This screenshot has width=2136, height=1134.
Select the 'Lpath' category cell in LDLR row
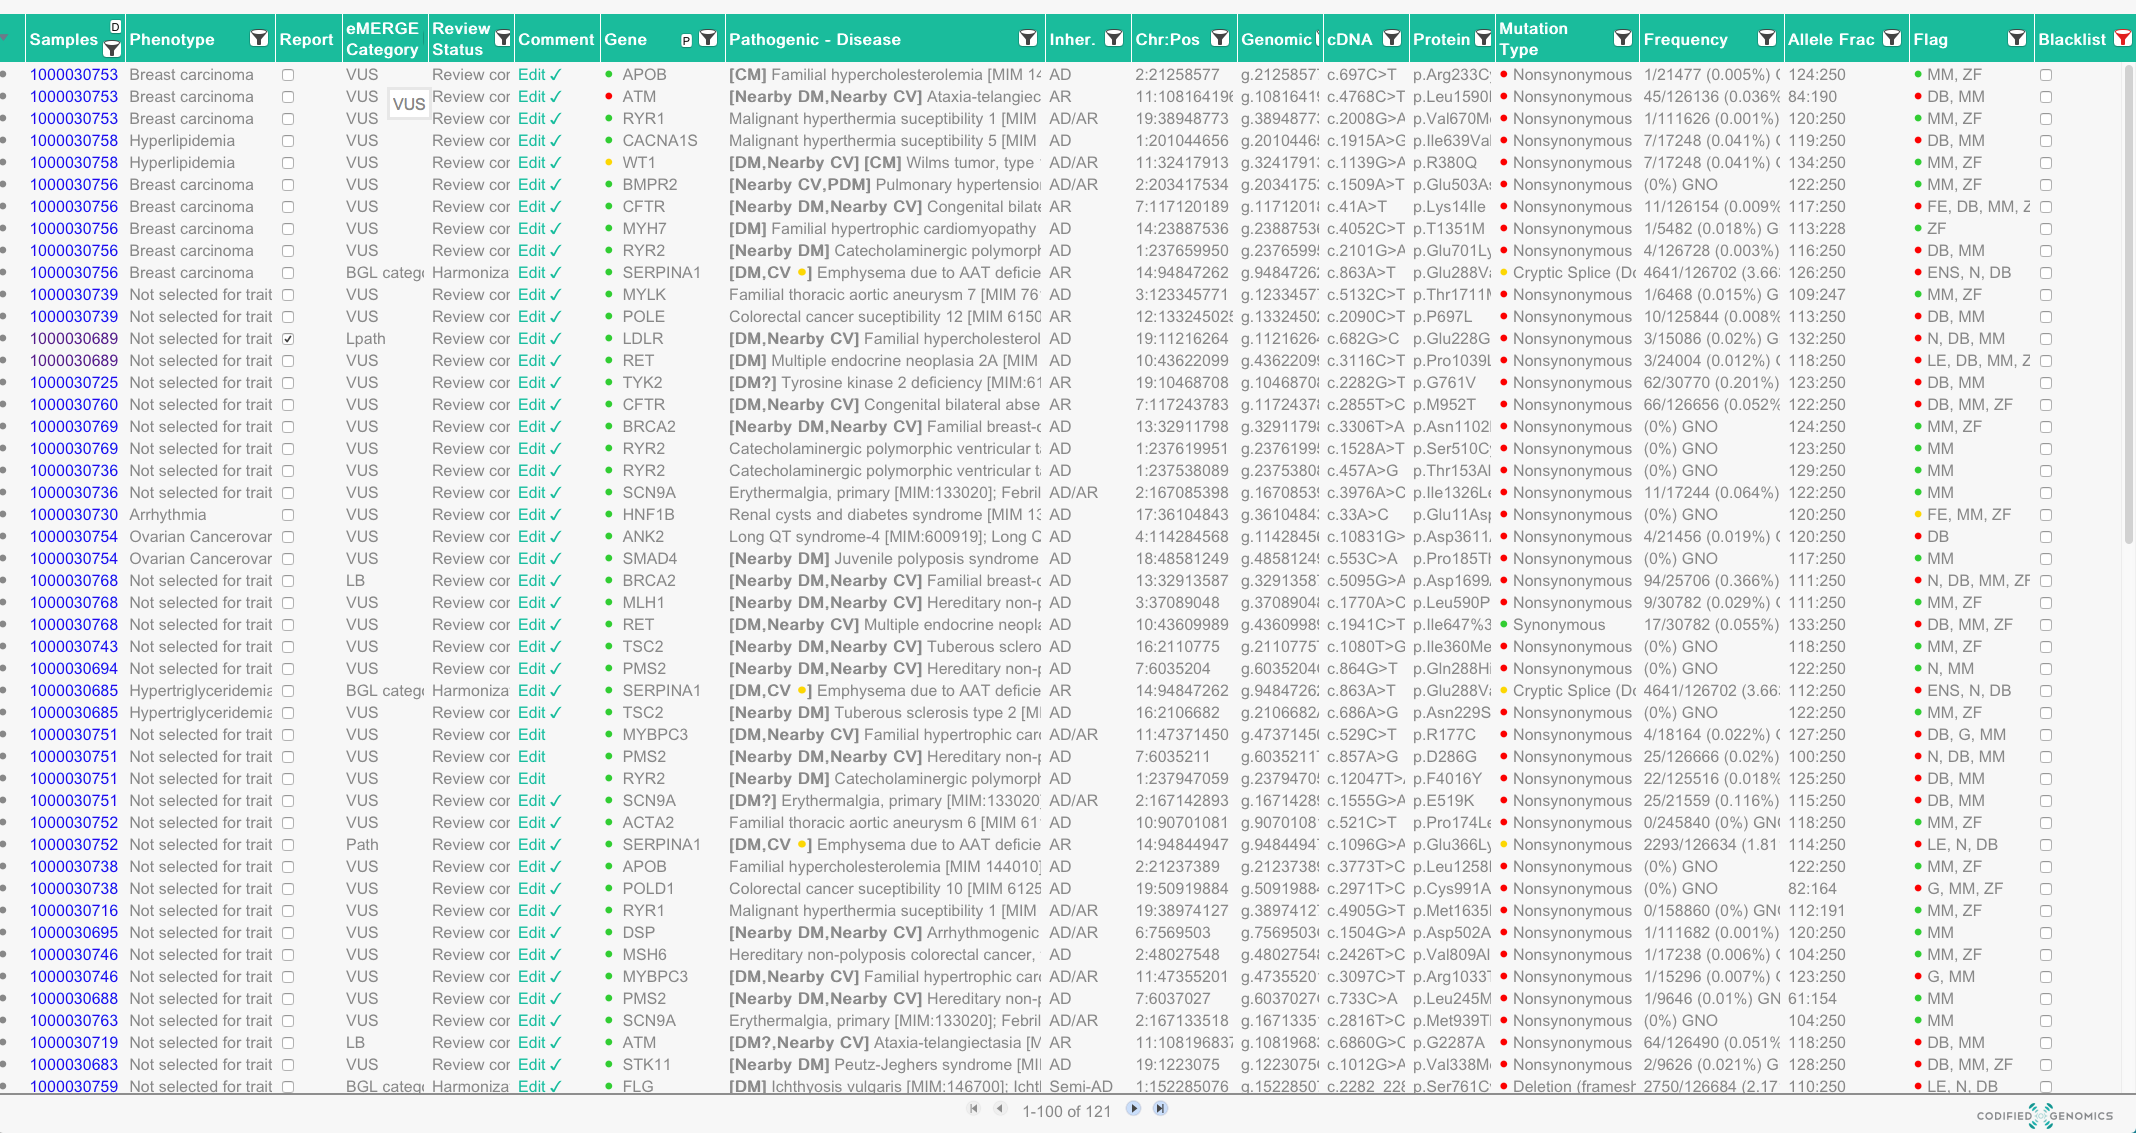(366, 339)
